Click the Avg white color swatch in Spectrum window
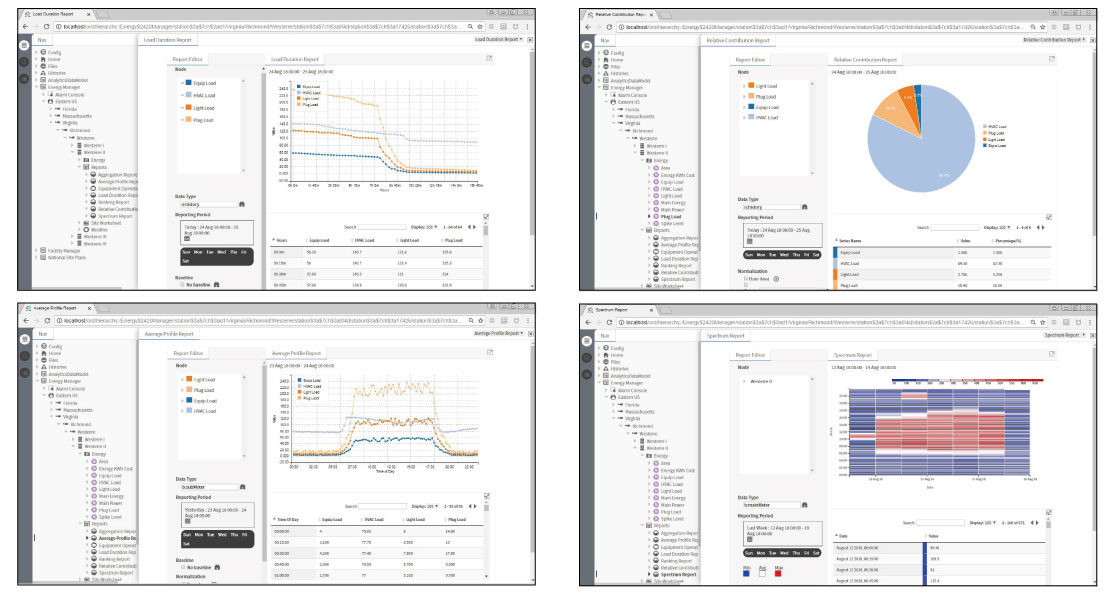Viewport: 1111px width, 595px height. tap(762, 573)
